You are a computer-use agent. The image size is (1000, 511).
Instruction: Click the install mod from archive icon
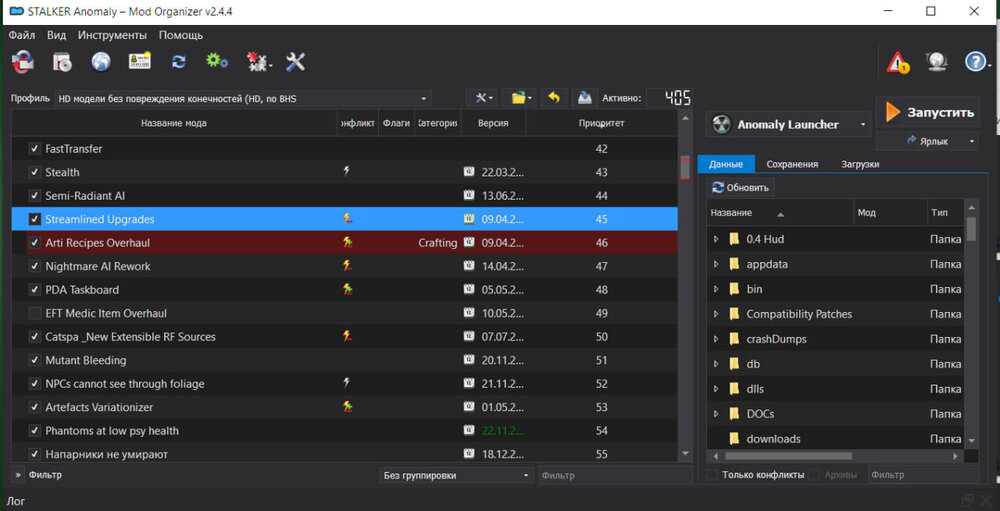(x=62, y=62)
